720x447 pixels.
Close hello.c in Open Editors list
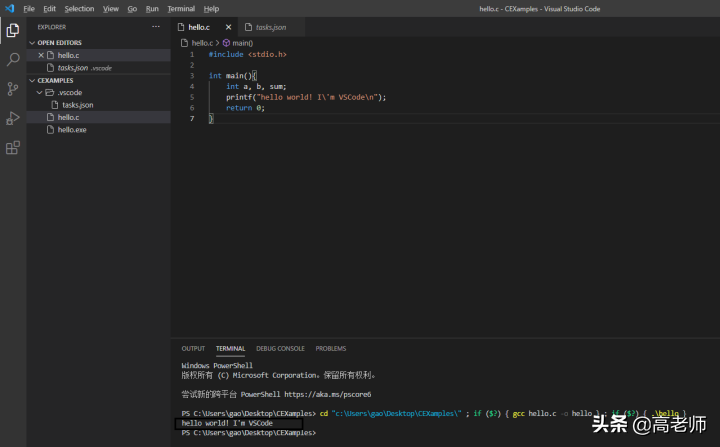(41, 55)
